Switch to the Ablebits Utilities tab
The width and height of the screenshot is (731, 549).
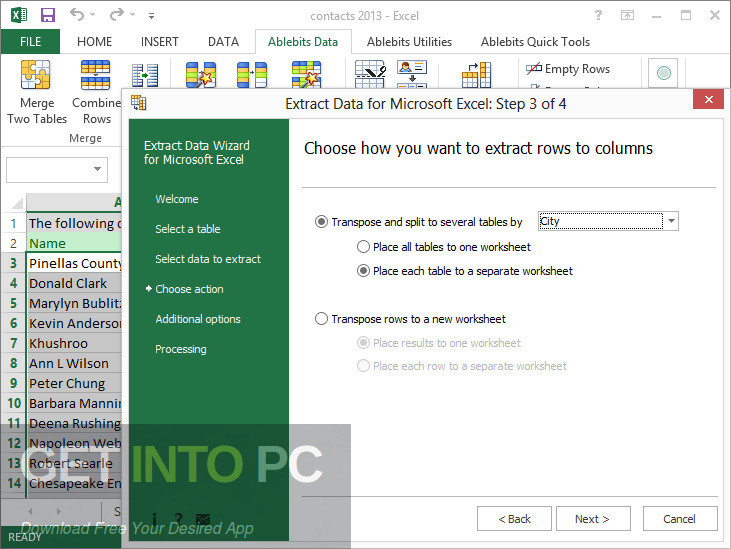point(409,41)
